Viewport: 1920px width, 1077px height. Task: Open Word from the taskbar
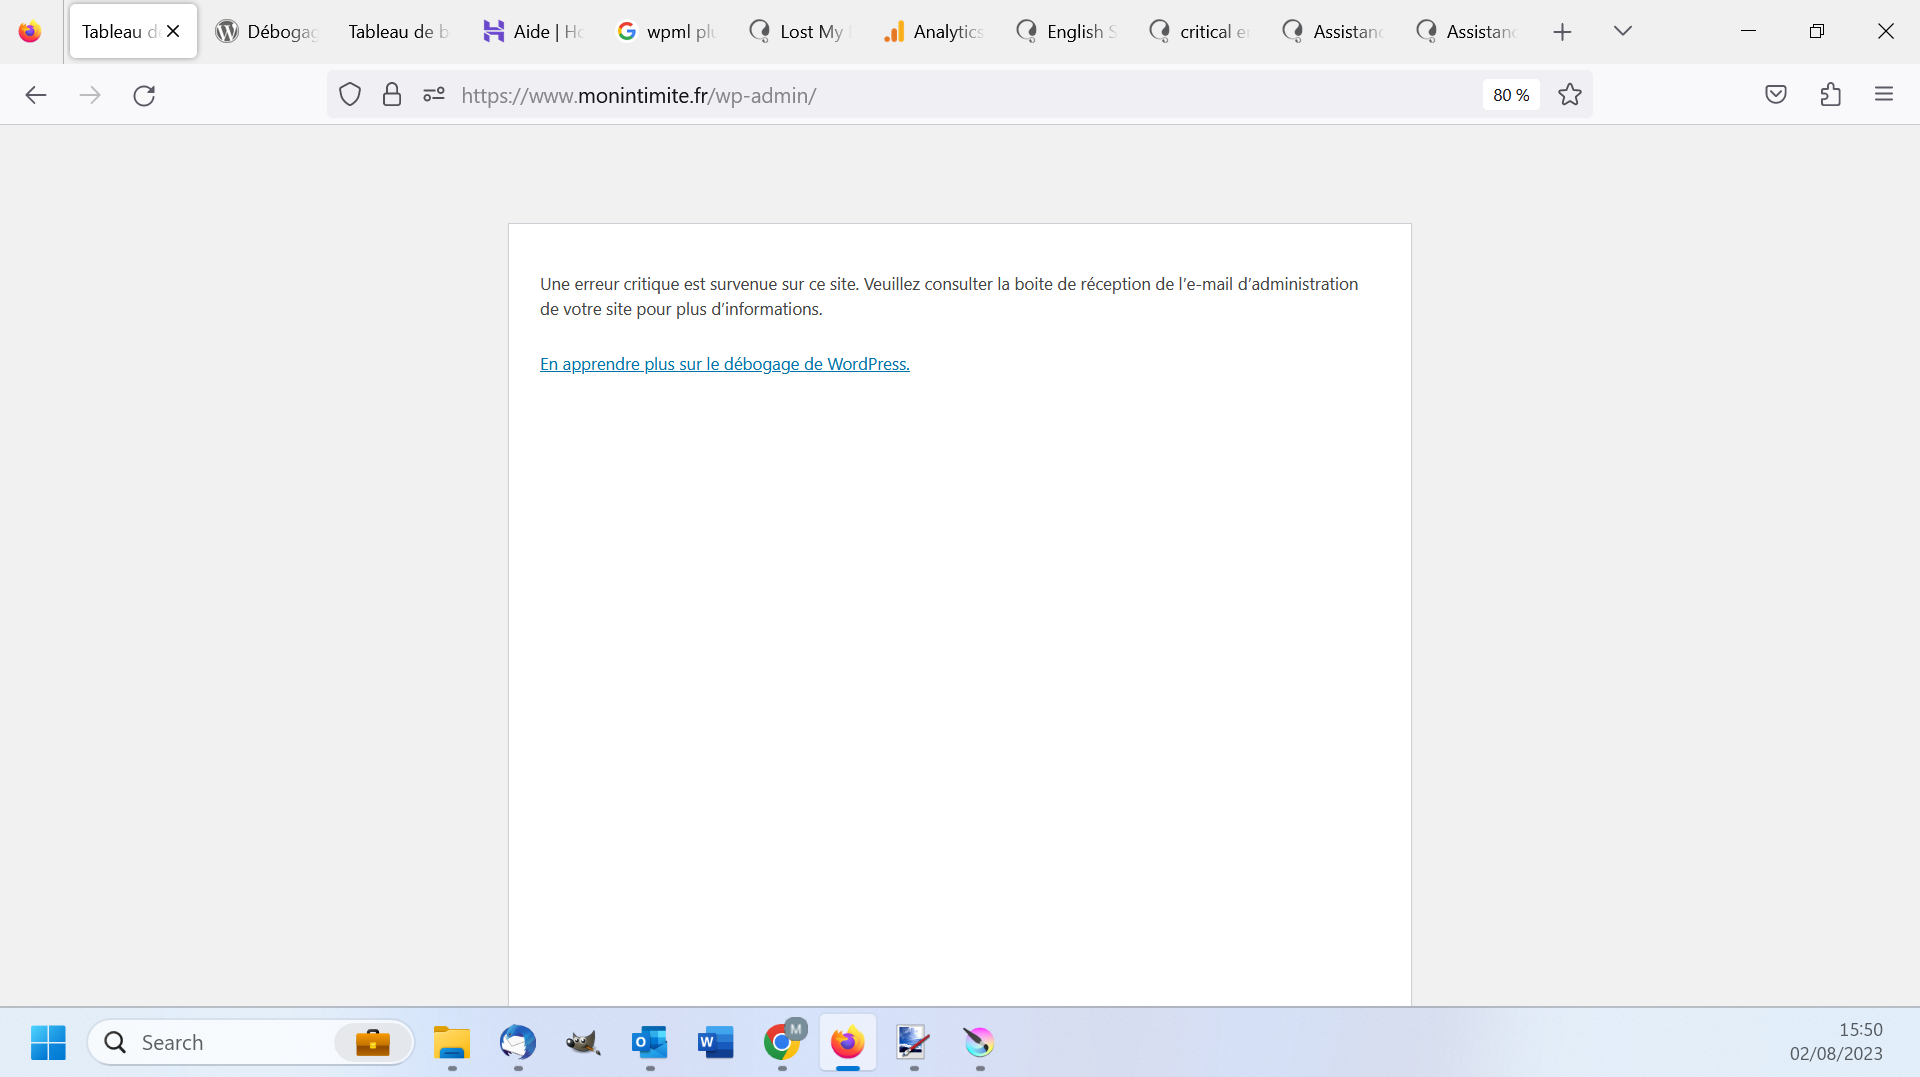coord(716,1042)
